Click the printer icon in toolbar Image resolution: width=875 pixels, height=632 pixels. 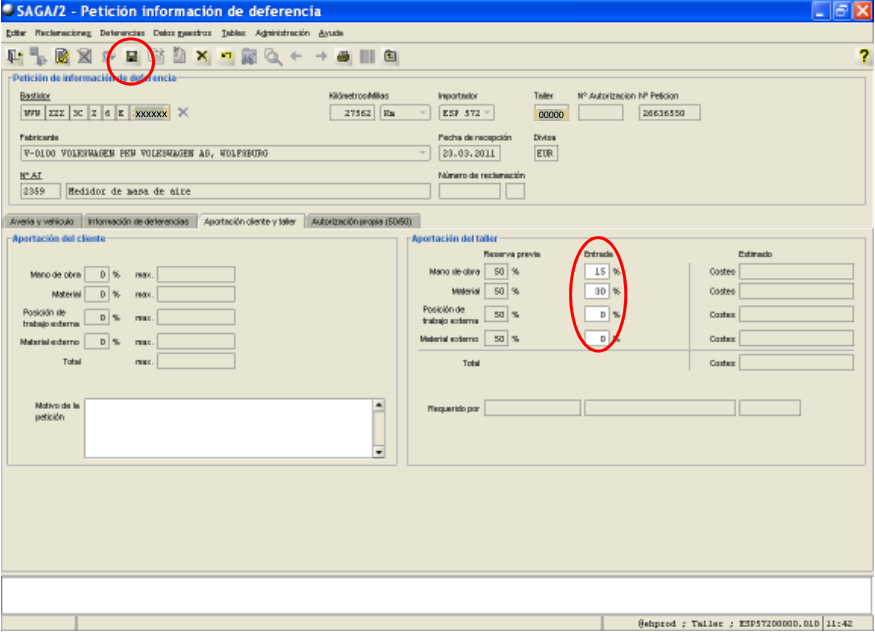344,56
